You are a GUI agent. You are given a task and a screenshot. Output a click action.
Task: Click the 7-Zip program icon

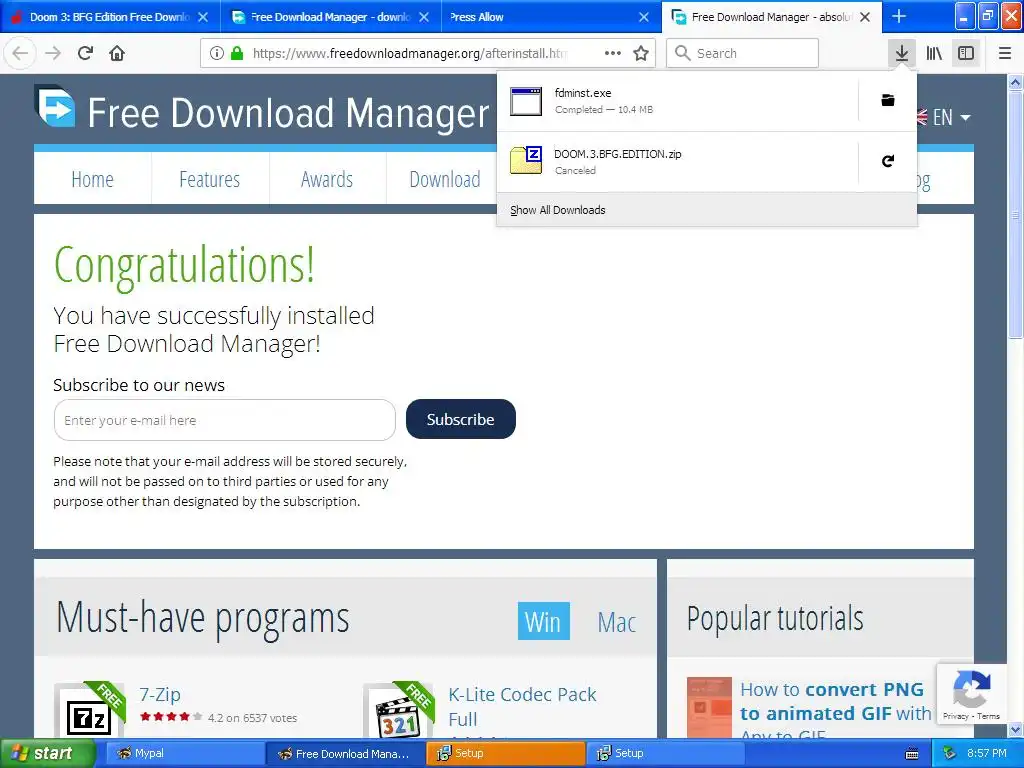89,712
